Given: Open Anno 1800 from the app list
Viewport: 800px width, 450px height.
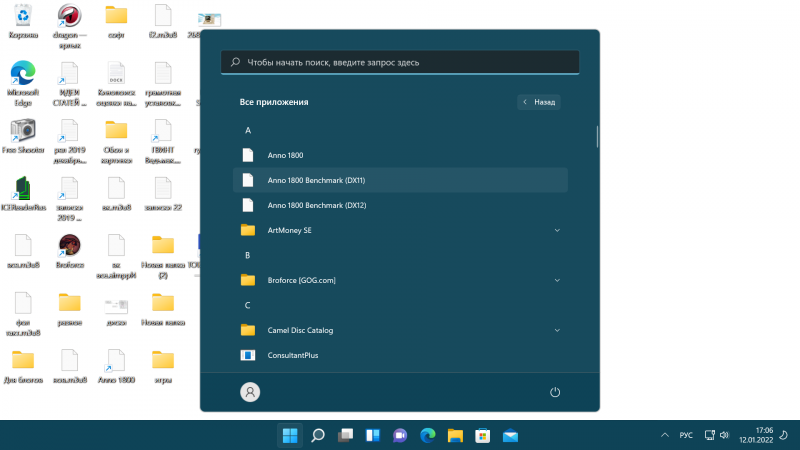Looking at the screenshot, I should [x=285, y=155].
